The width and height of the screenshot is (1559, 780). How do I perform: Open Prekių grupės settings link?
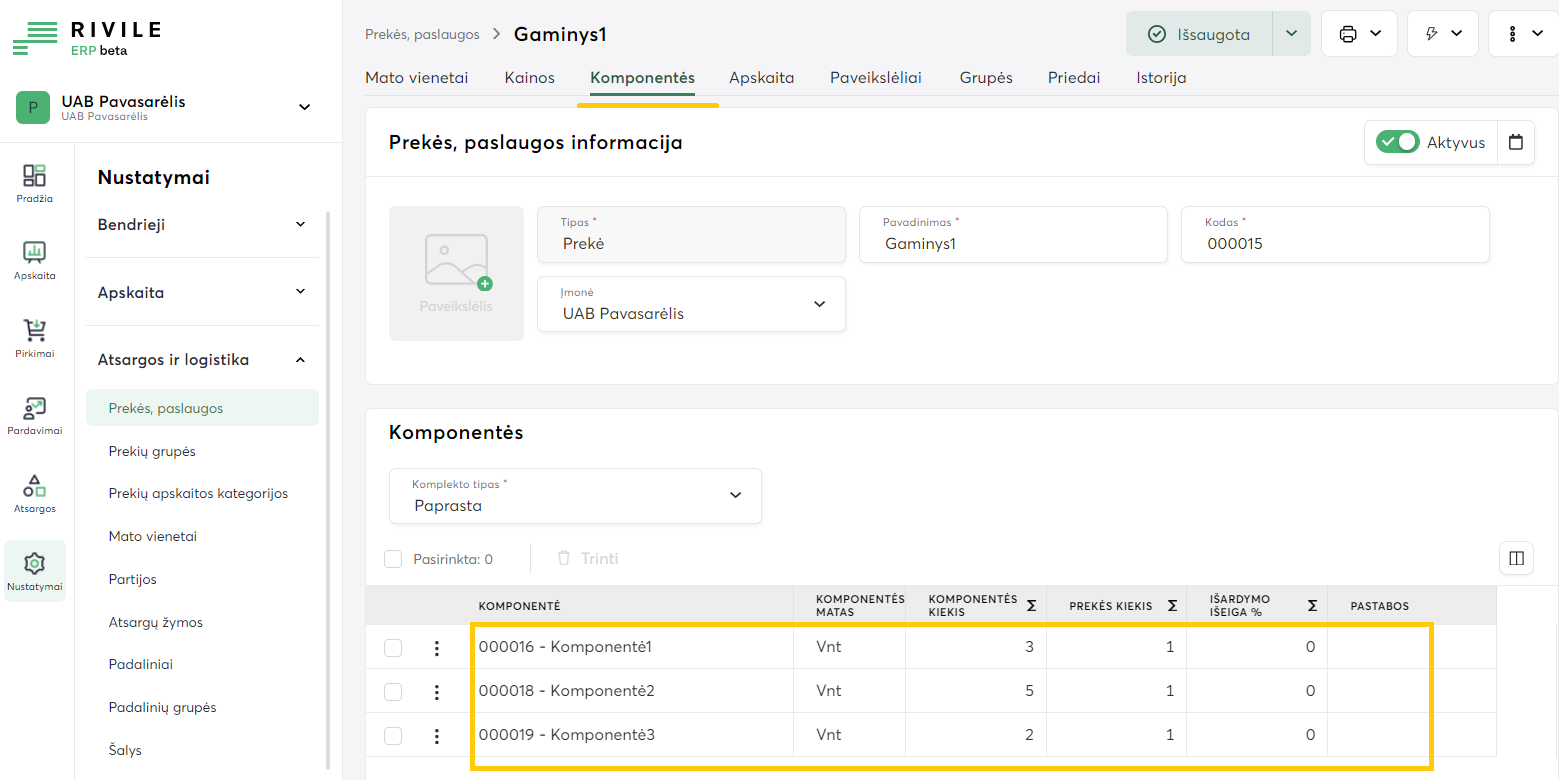tap(152, 451)
